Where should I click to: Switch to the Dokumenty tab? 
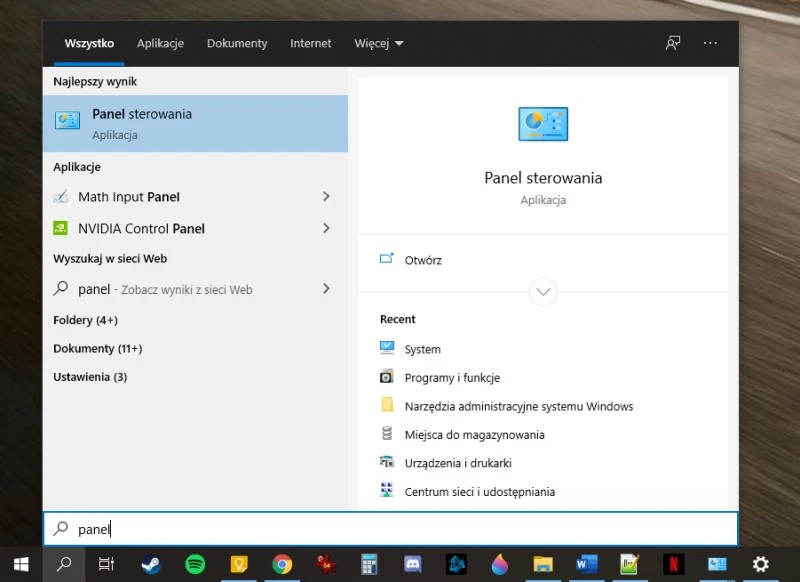(x=237, y=44)
